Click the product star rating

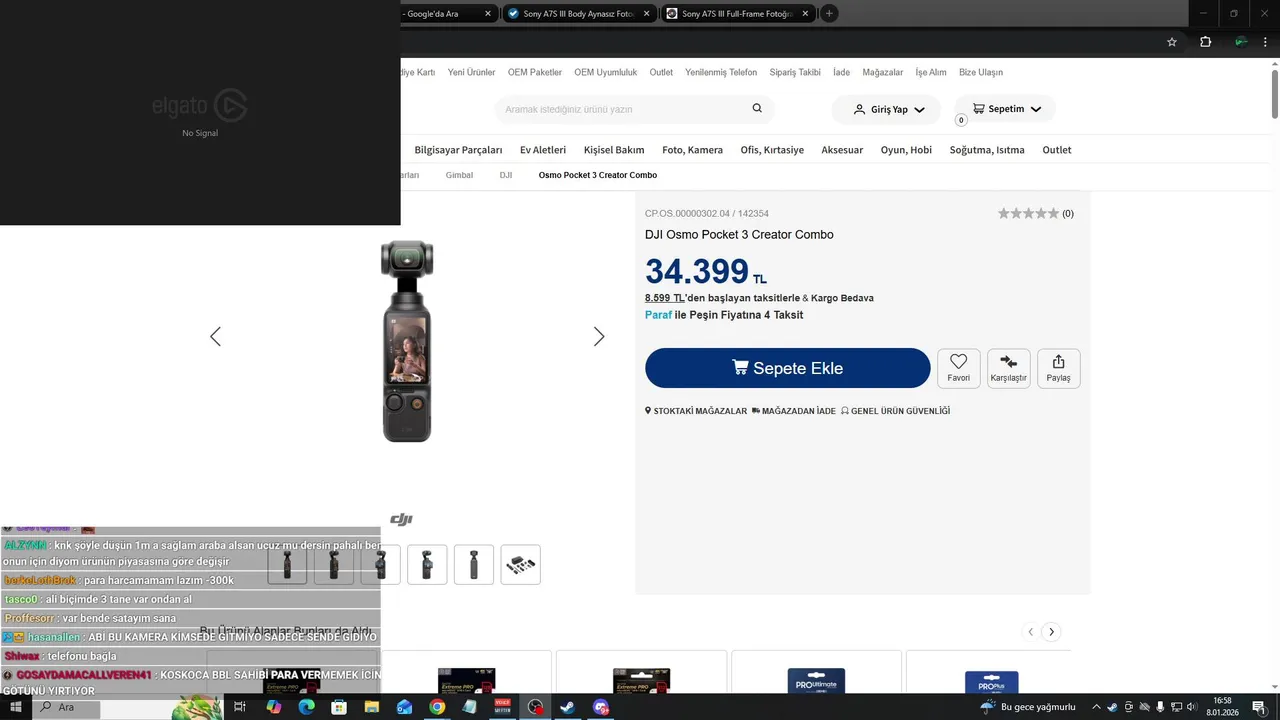tap(1028, 213)
